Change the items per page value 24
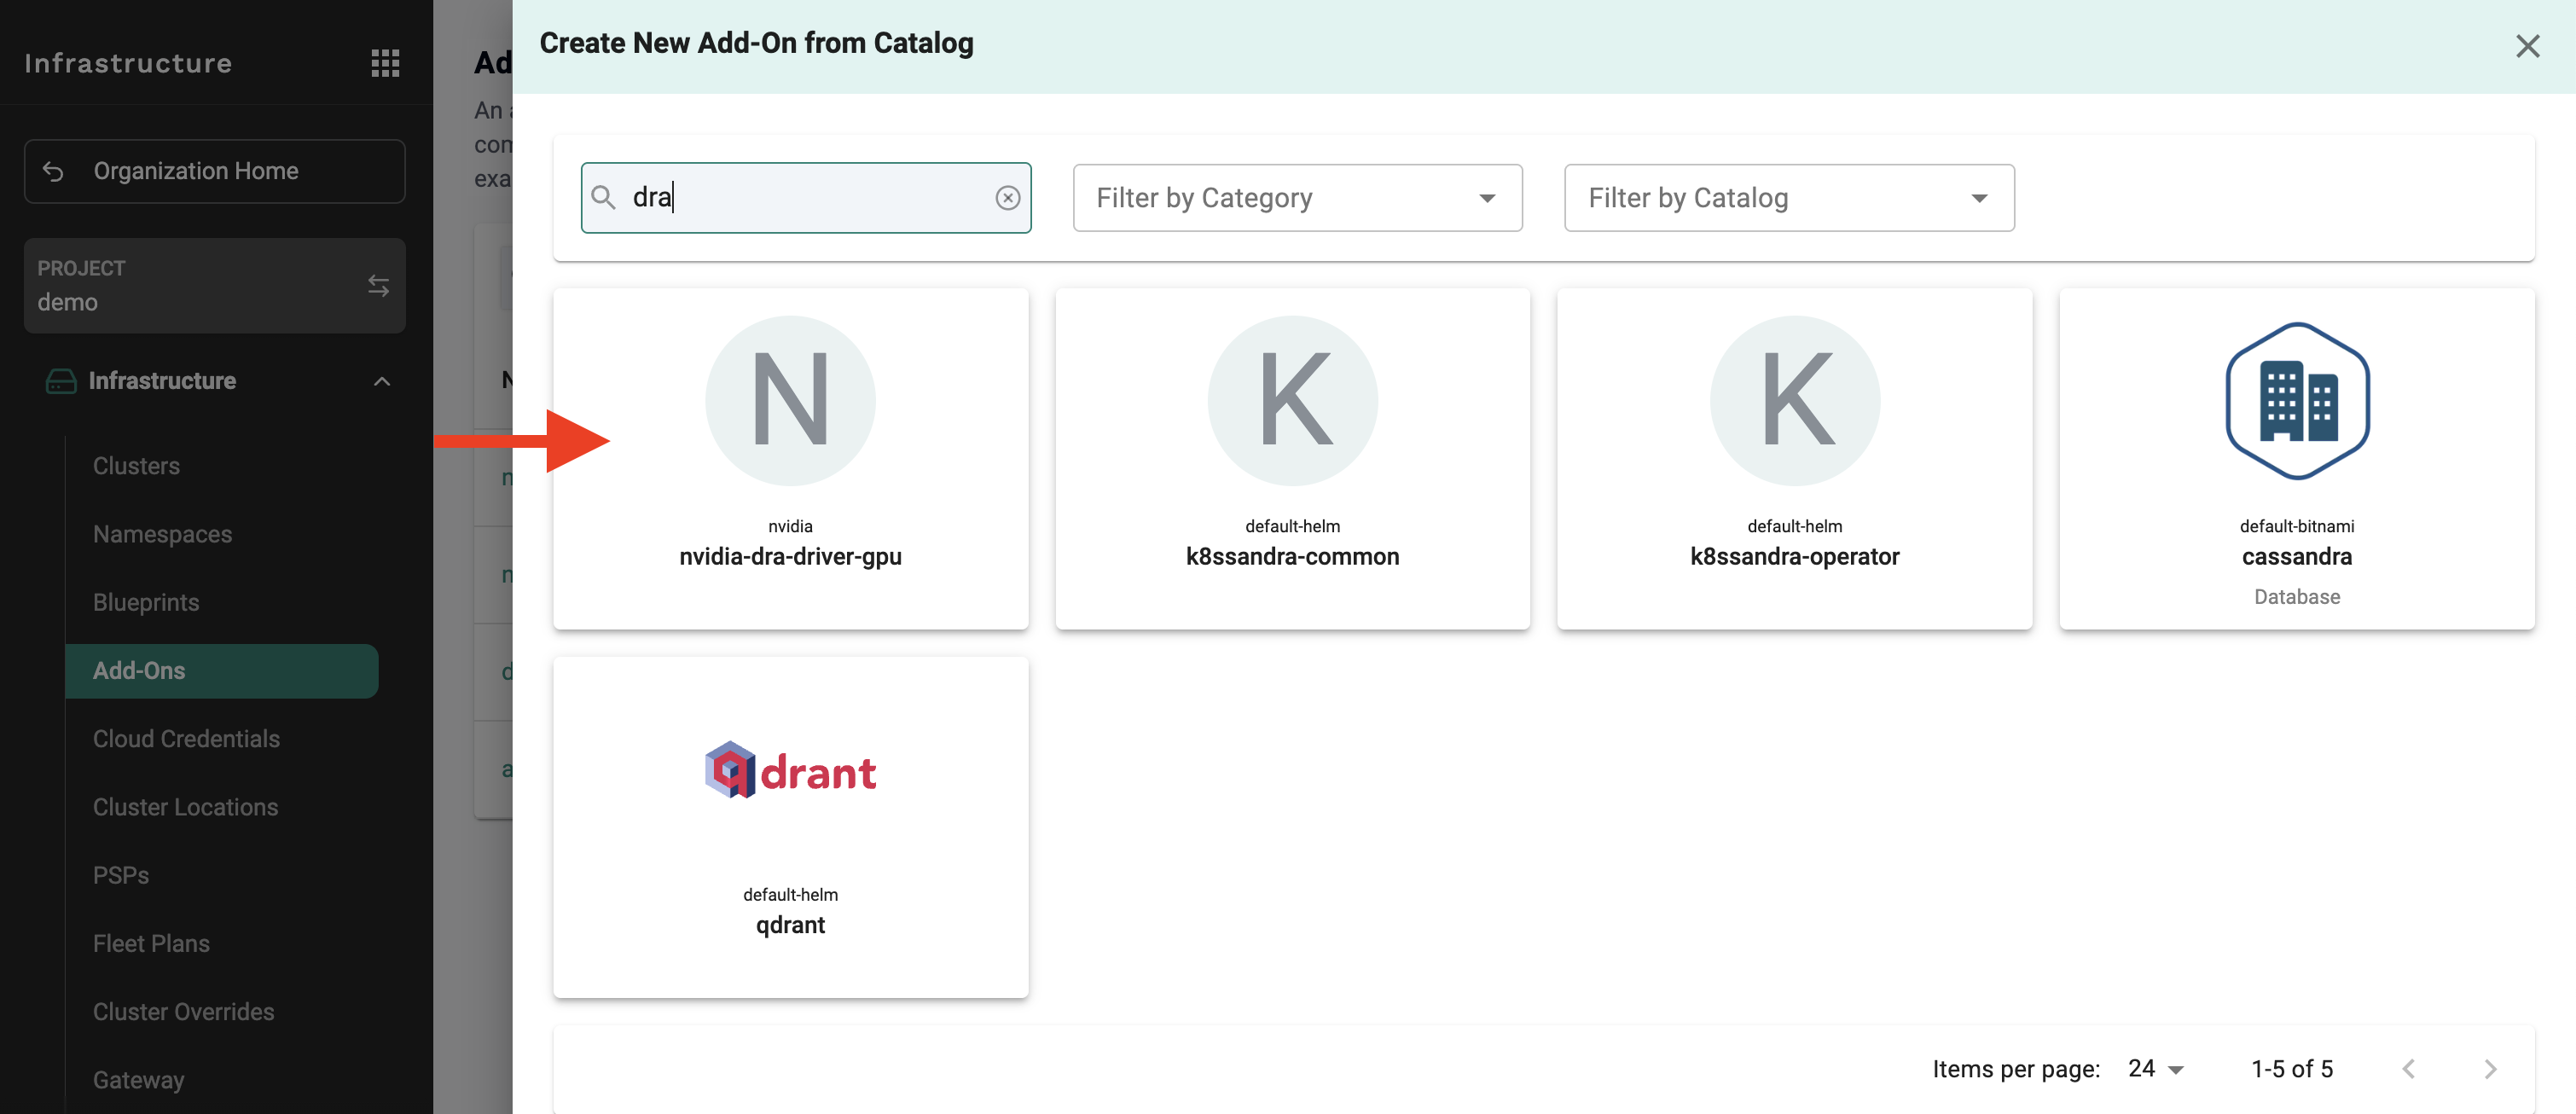Image resolution: width=2576 pixels, height=1114 pixels. click(2155, 1069)
